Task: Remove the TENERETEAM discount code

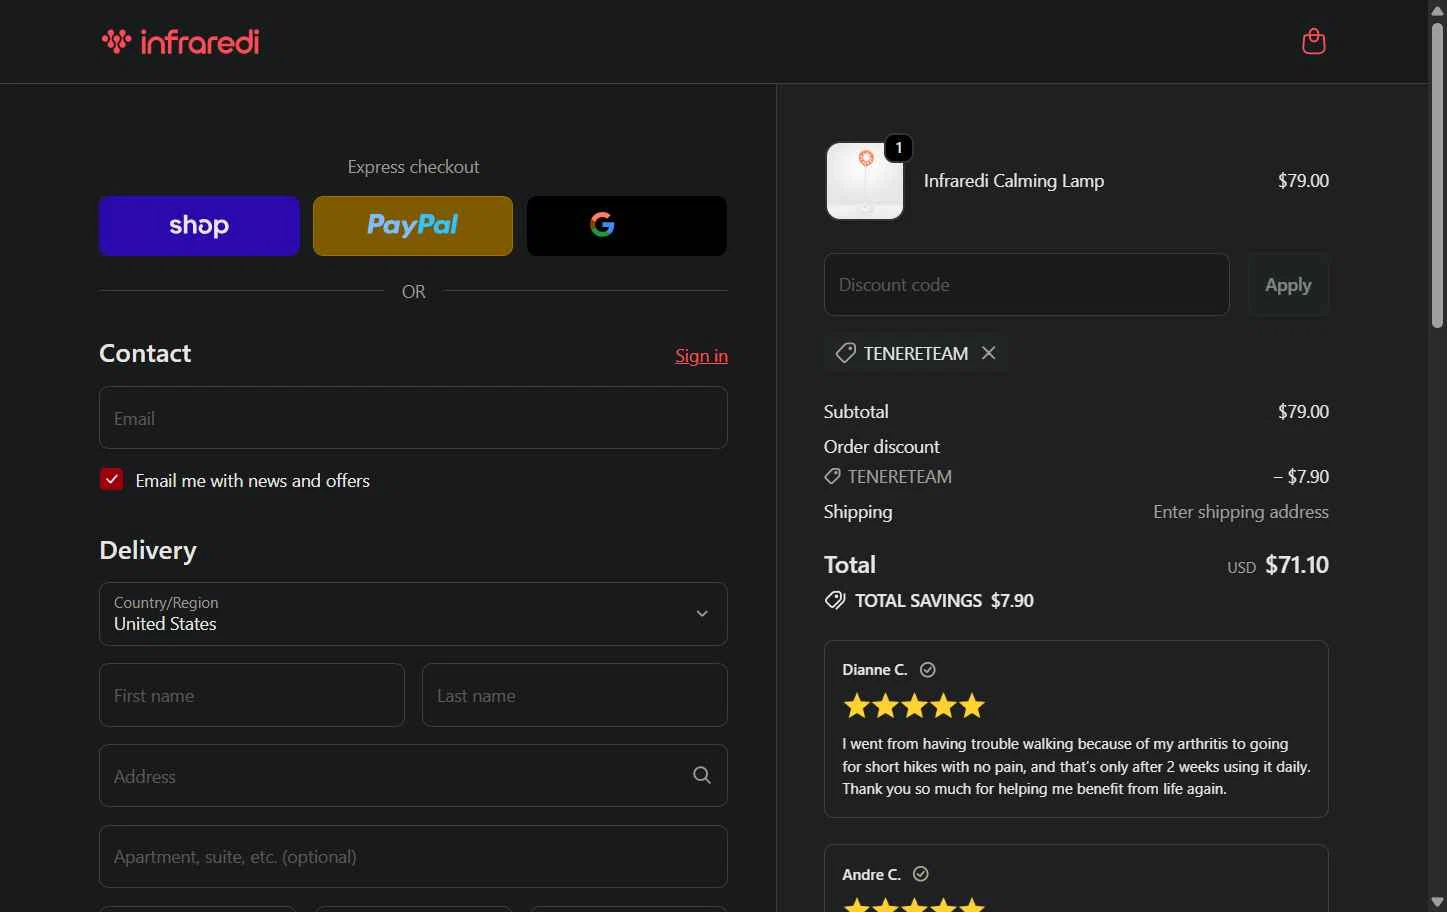Action: pos(989,353)
